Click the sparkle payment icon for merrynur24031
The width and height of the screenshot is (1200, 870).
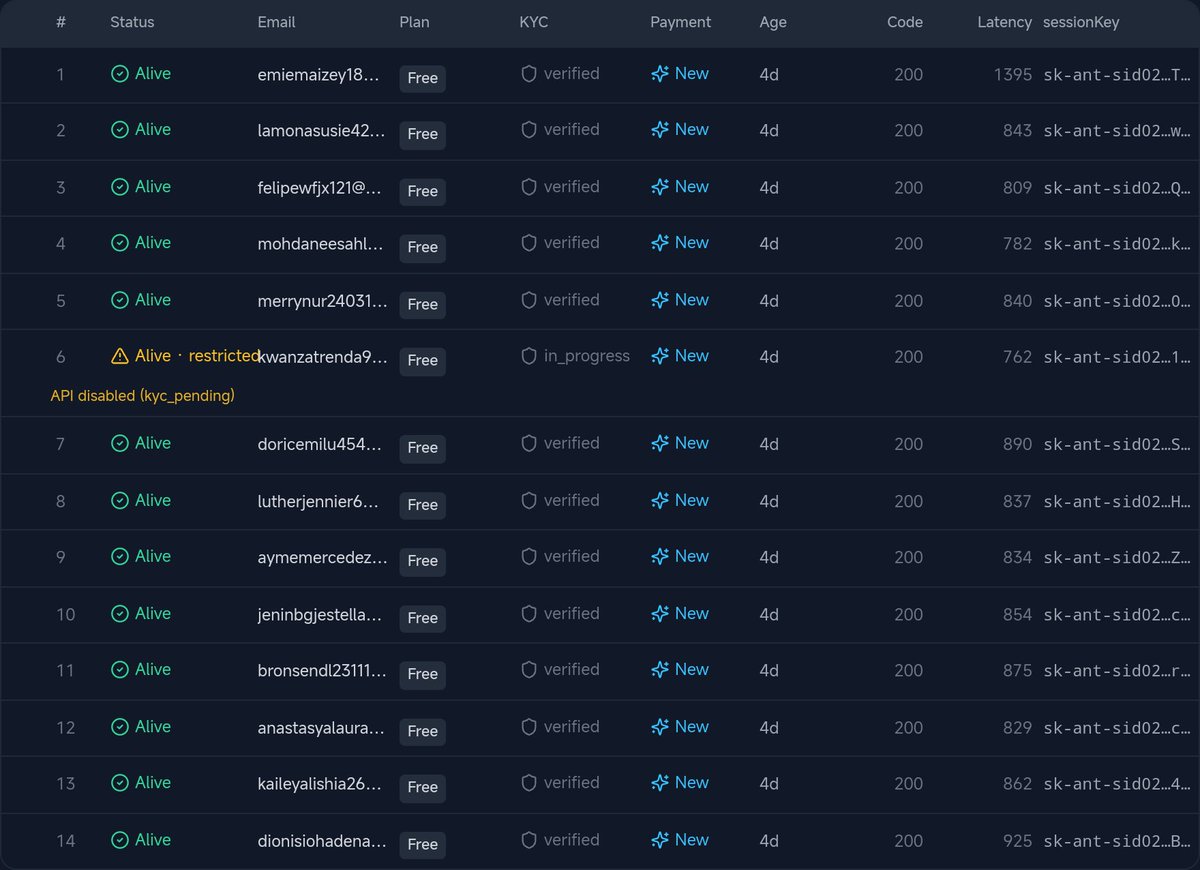point(659,300)
